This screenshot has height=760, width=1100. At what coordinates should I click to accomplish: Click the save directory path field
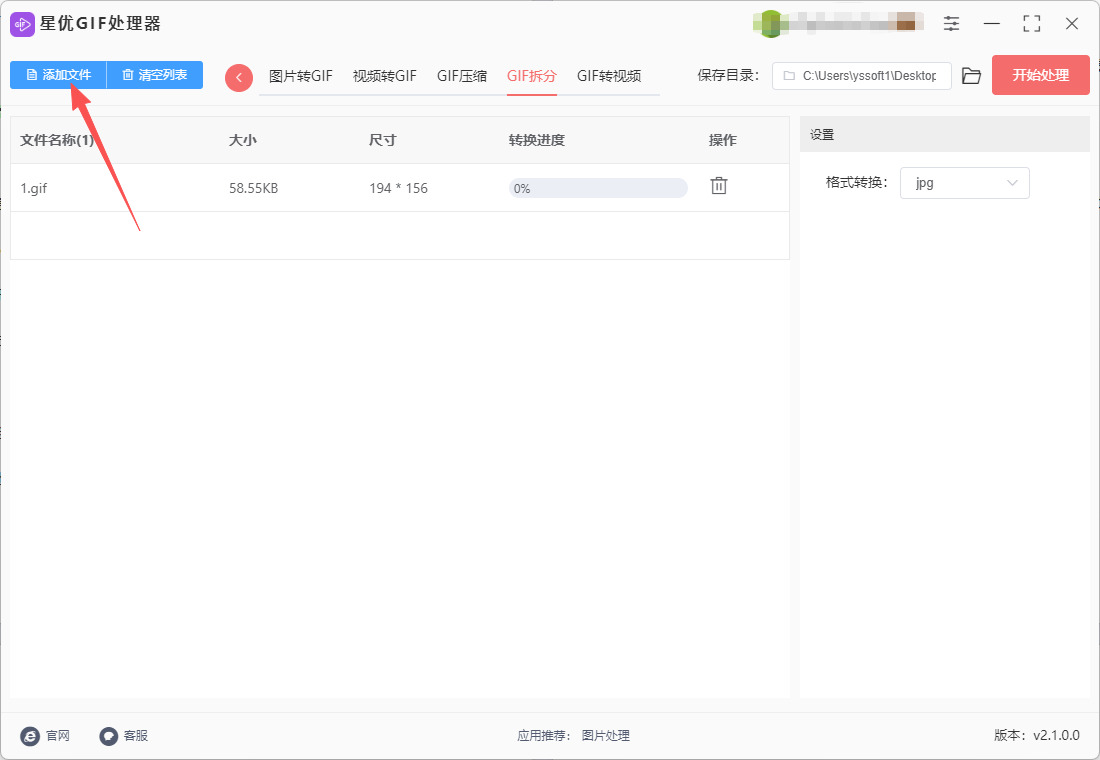coord(861,76)
